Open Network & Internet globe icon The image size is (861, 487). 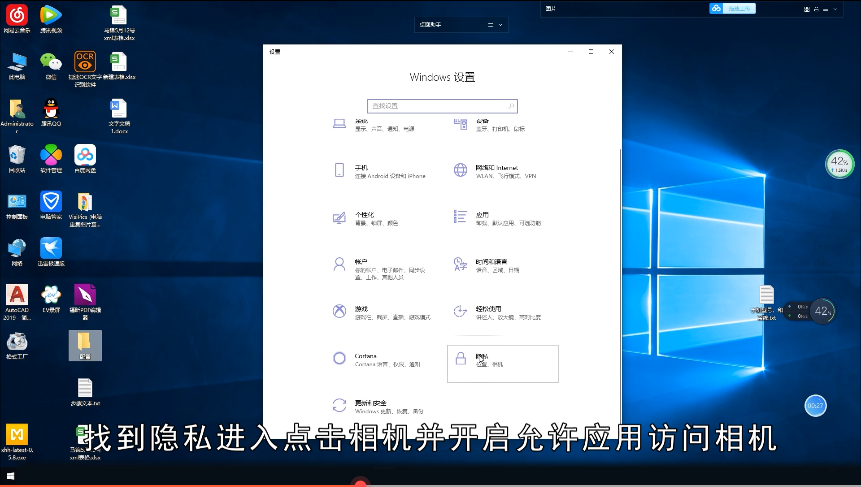click(460, 170)
